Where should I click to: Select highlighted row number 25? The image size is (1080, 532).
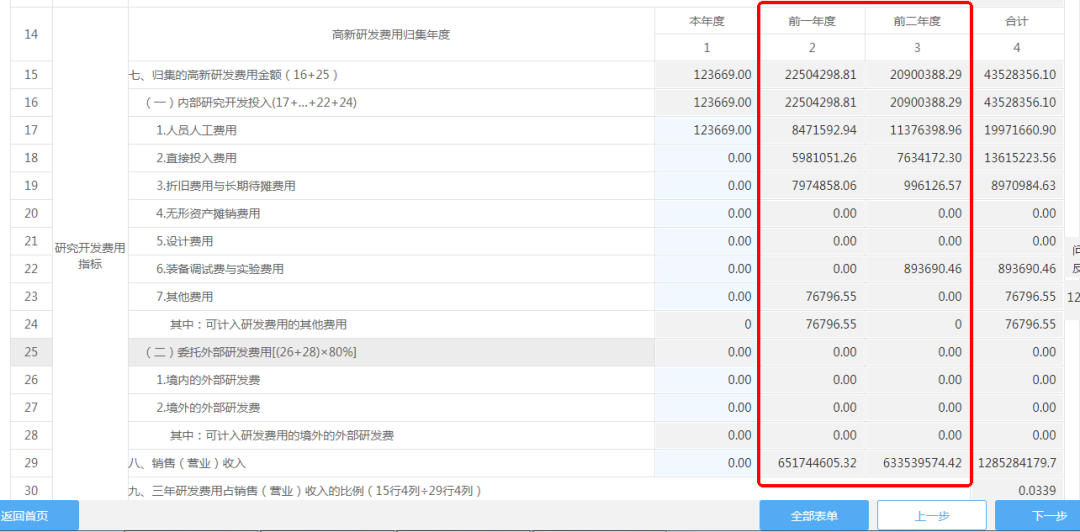pyautogui.click(x=30, y=352)
